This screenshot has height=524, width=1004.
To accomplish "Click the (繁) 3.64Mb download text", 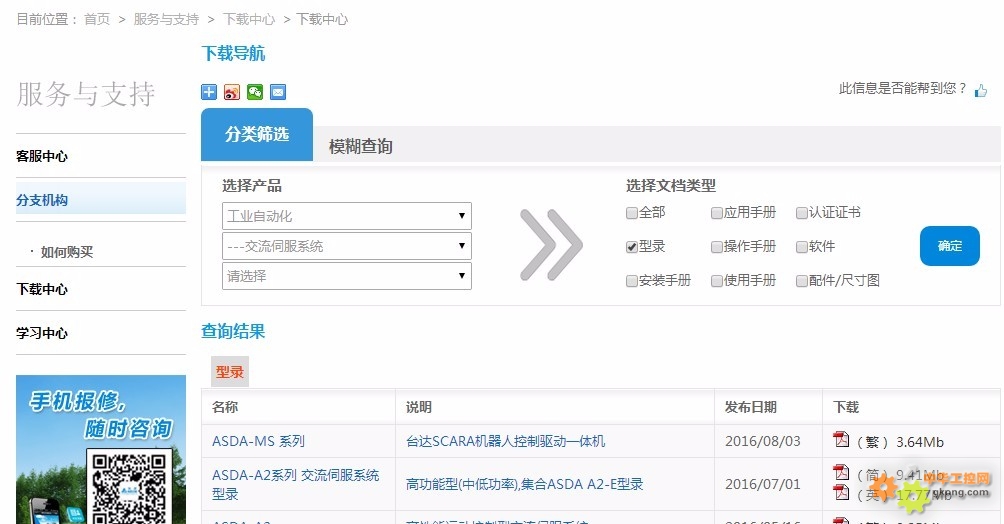I will pyautogui.click(x=900, y=442).
